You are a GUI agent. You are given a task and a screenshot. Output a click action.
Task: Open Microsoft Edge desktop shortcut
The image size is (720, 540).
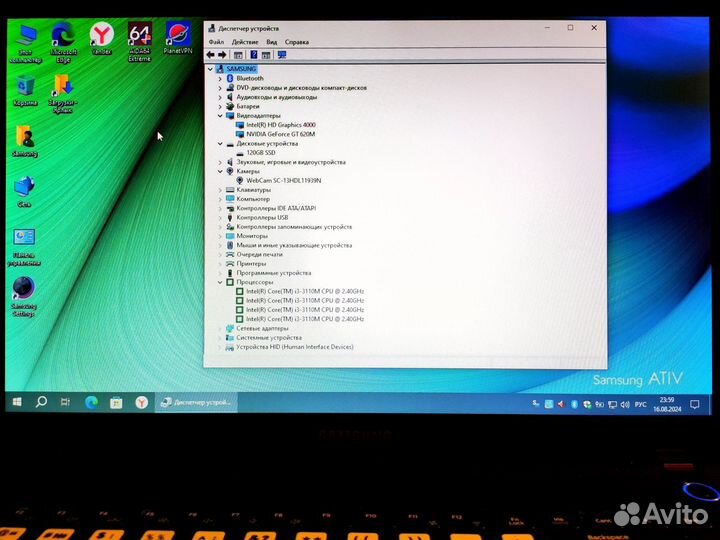(63, 42)
